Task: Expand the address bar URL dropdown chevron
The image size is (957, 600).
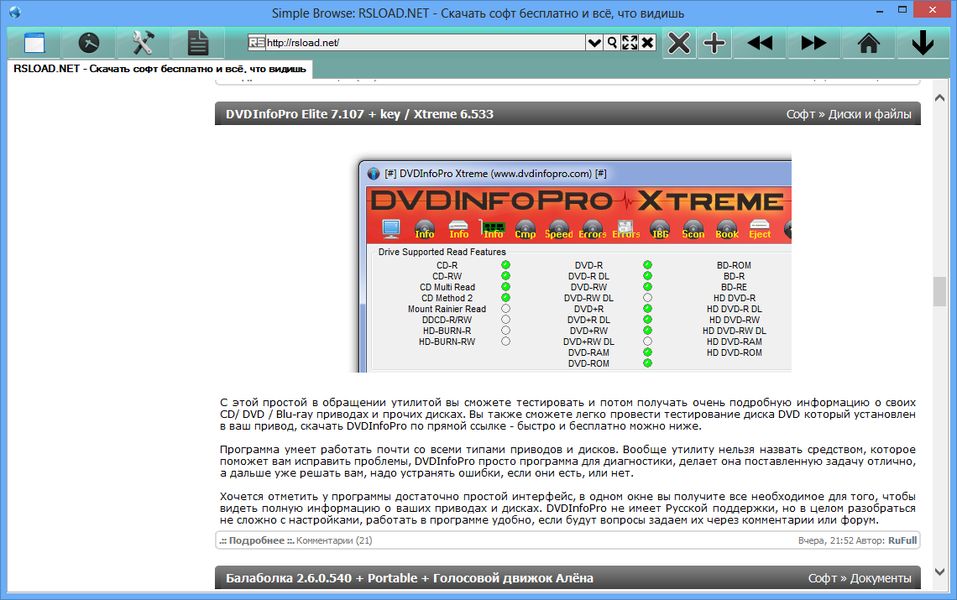Action: coord(594,42)
